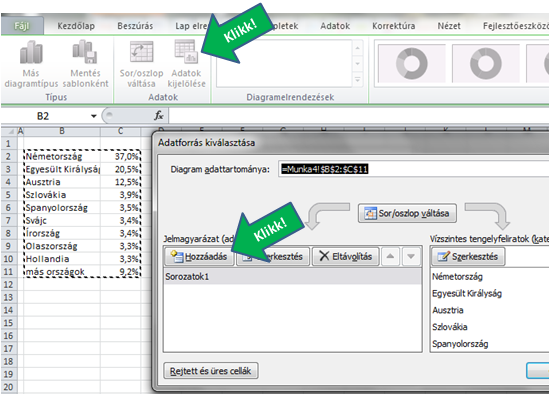The width and height of the screenshot is (549, 394).
Task: Click the 37,0% value cell
Action: point(121,156)
